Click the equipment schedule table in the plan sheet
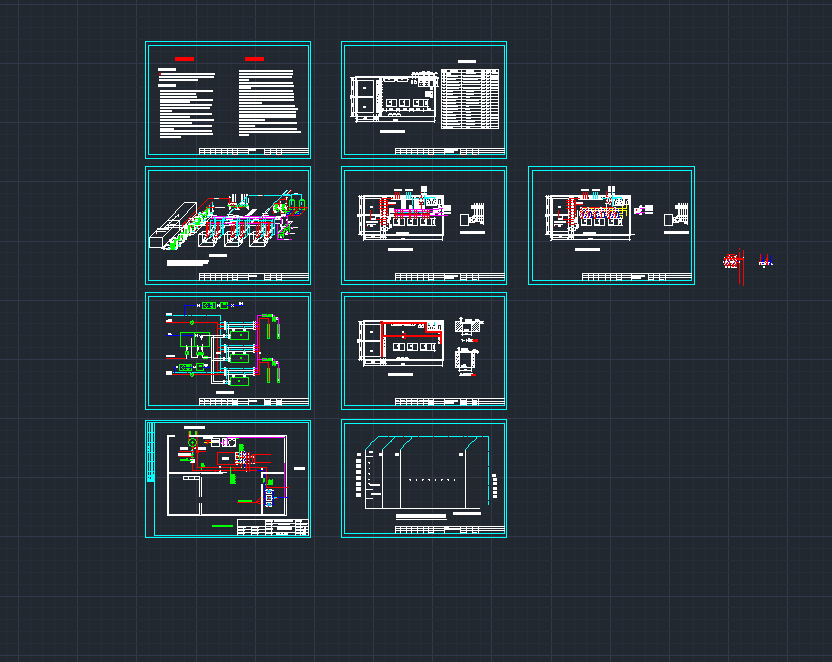 [470, 99]
